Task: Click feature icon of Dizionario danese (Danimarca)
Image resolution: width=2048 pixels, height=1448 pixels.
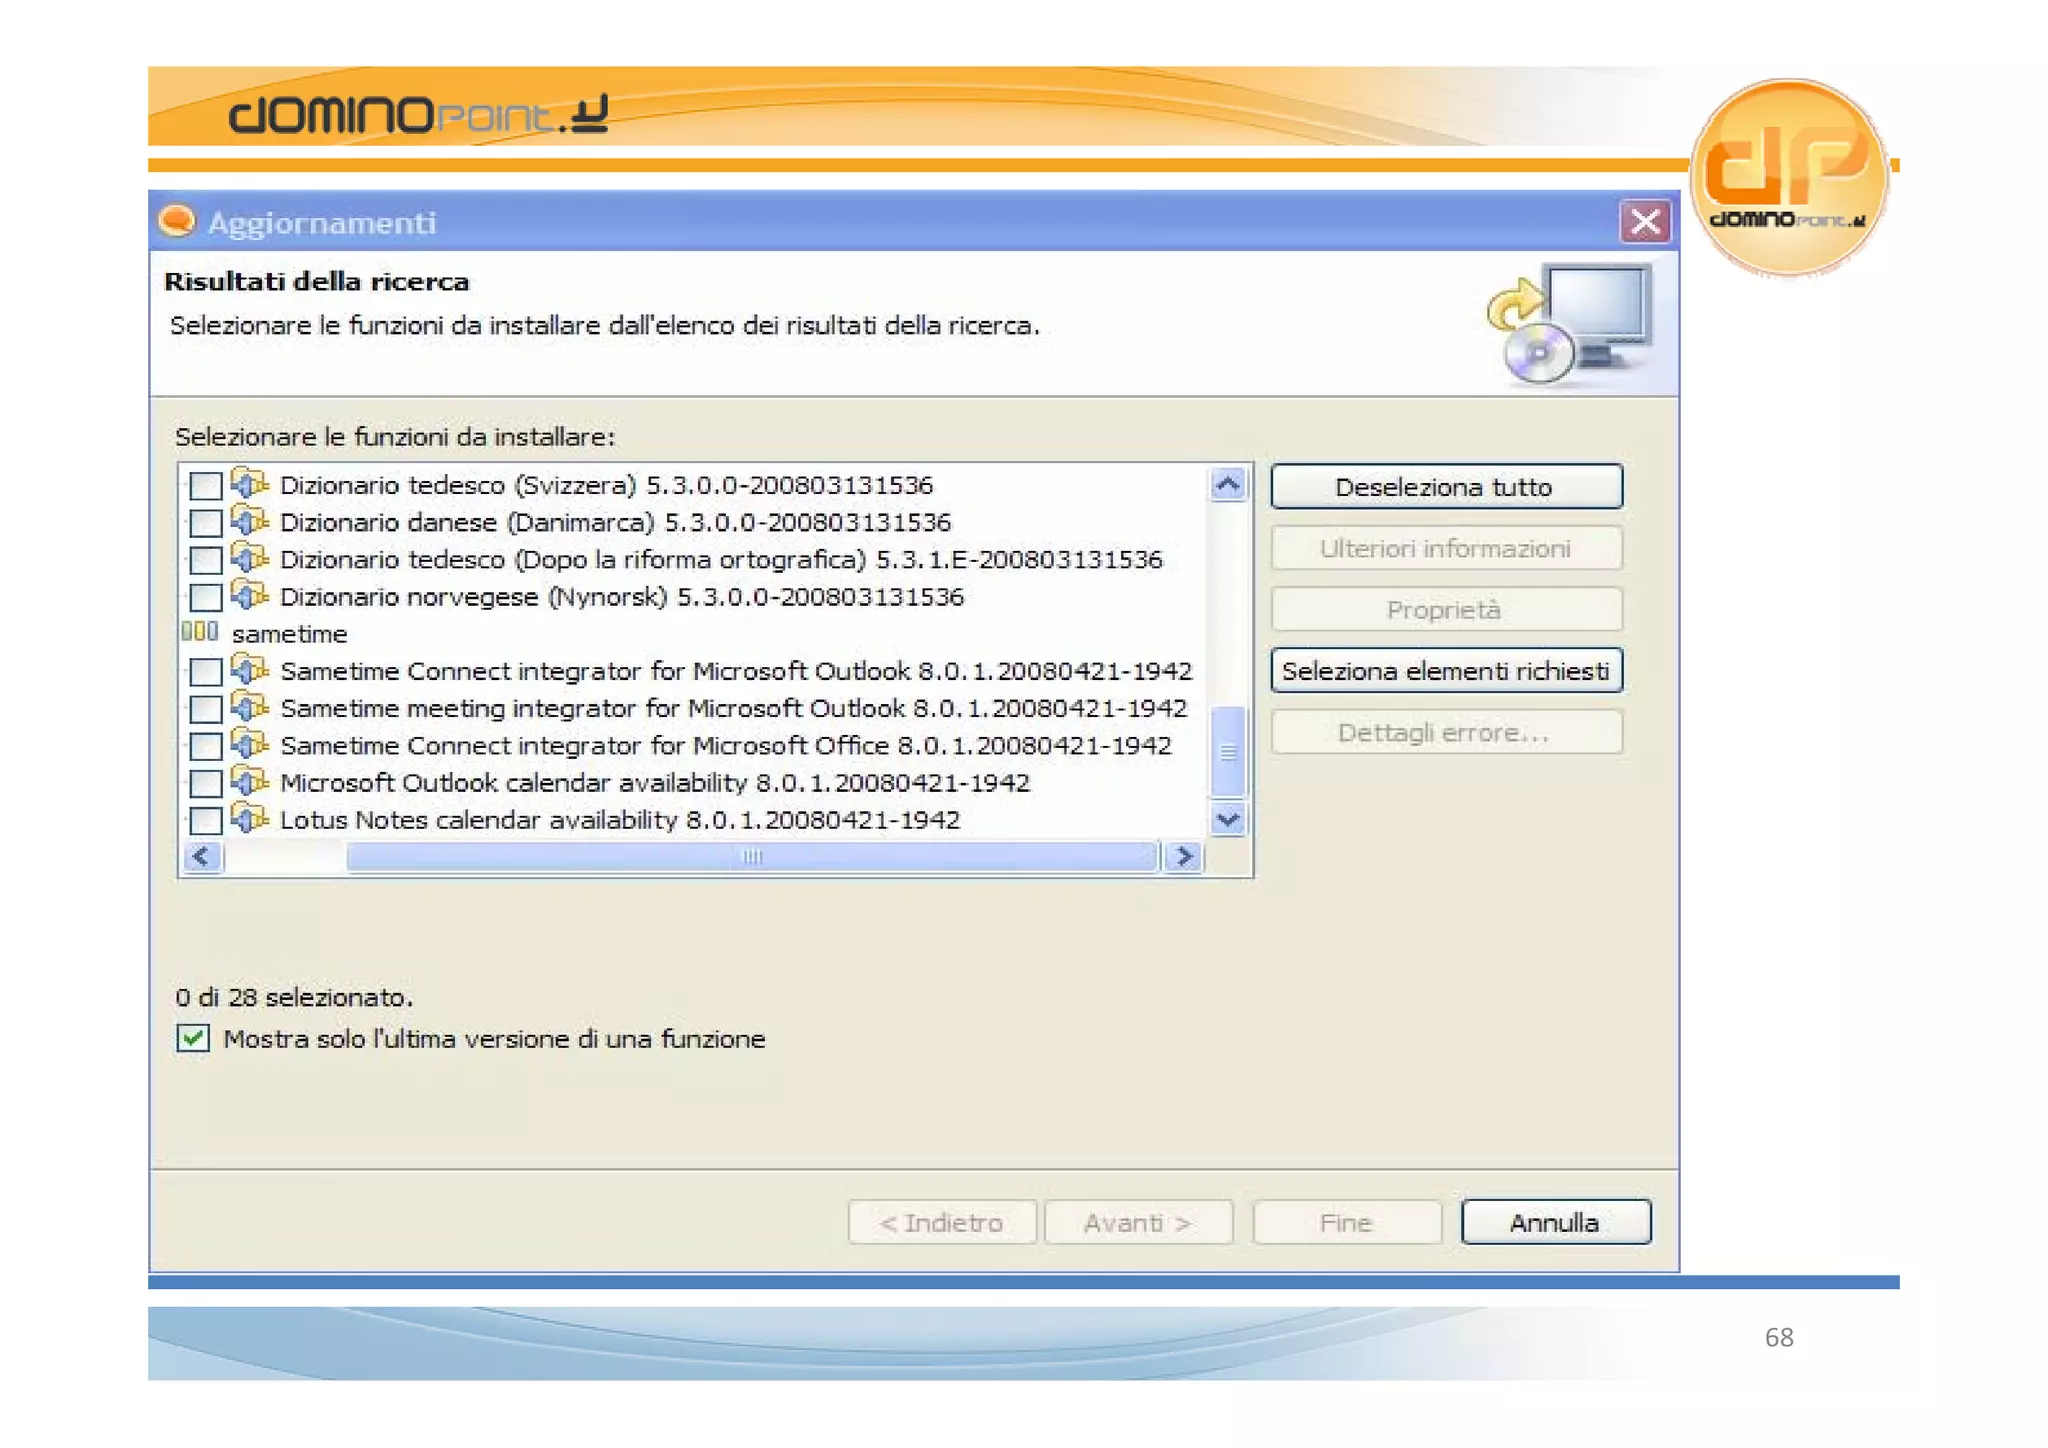Action: 250,520
